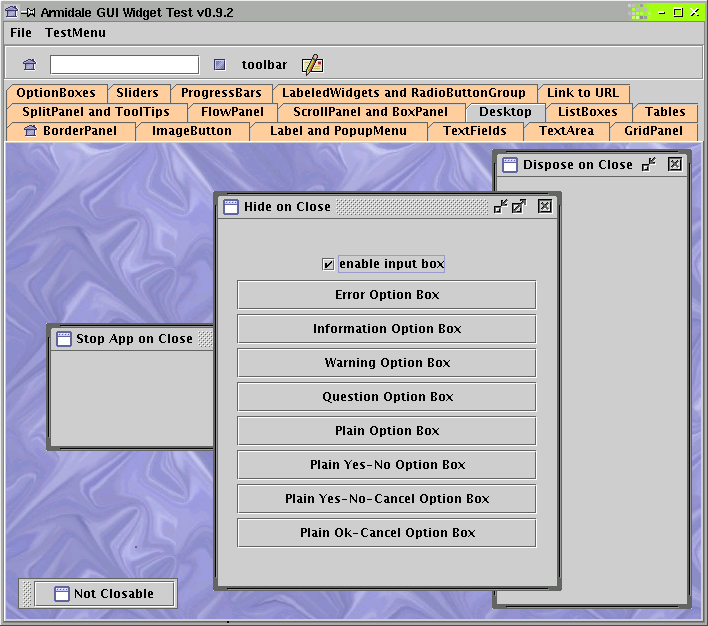This screenshot has height=626, width=708.
Task: Click the Warning Option Box button
Action: [x=387, y=363]
